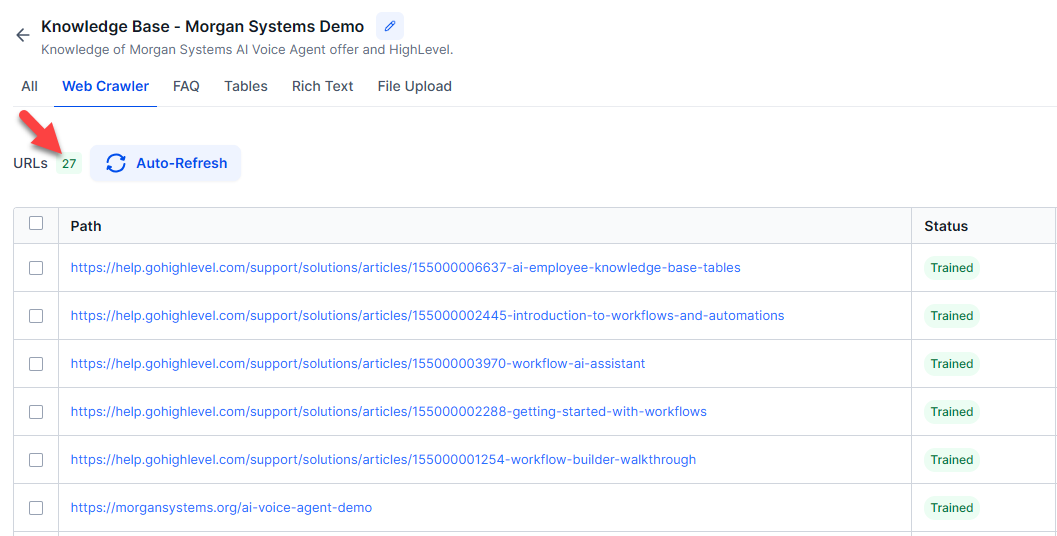Click the Knowledge Base - Morgan Systems Demo title
This screenshot has width=1057, height=536.
pos(202,26)
